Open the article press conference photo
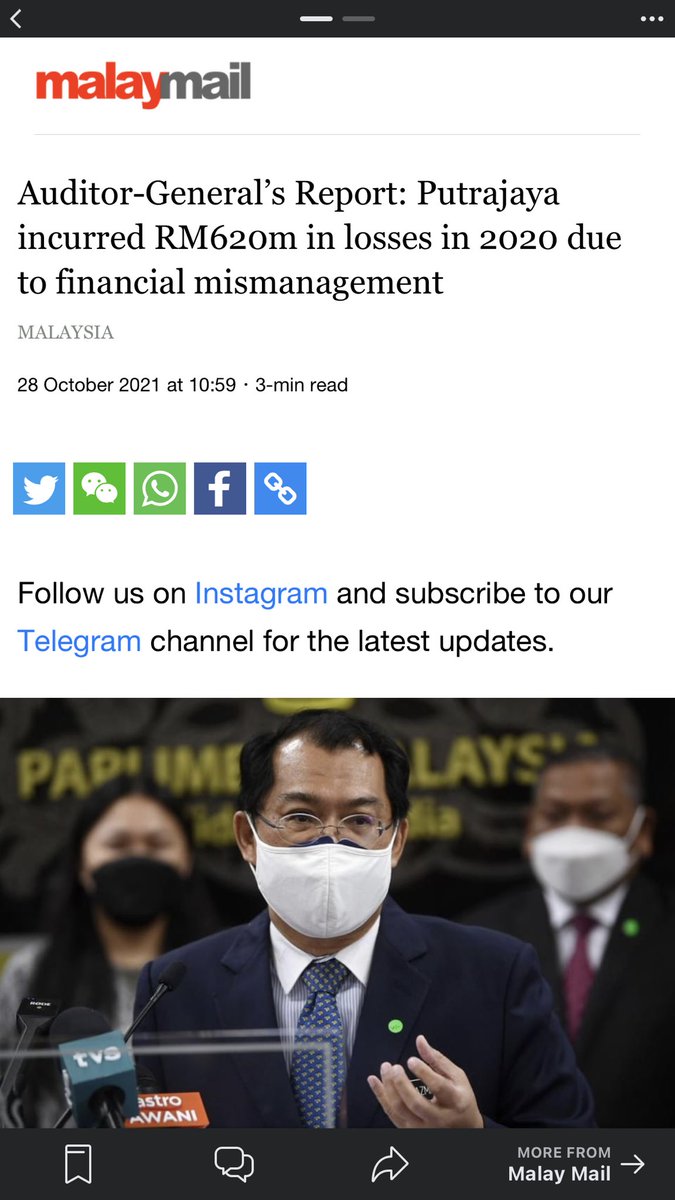Image resolution: width=675 pixels, height=1200 pixels. click(x=337, y=913)
